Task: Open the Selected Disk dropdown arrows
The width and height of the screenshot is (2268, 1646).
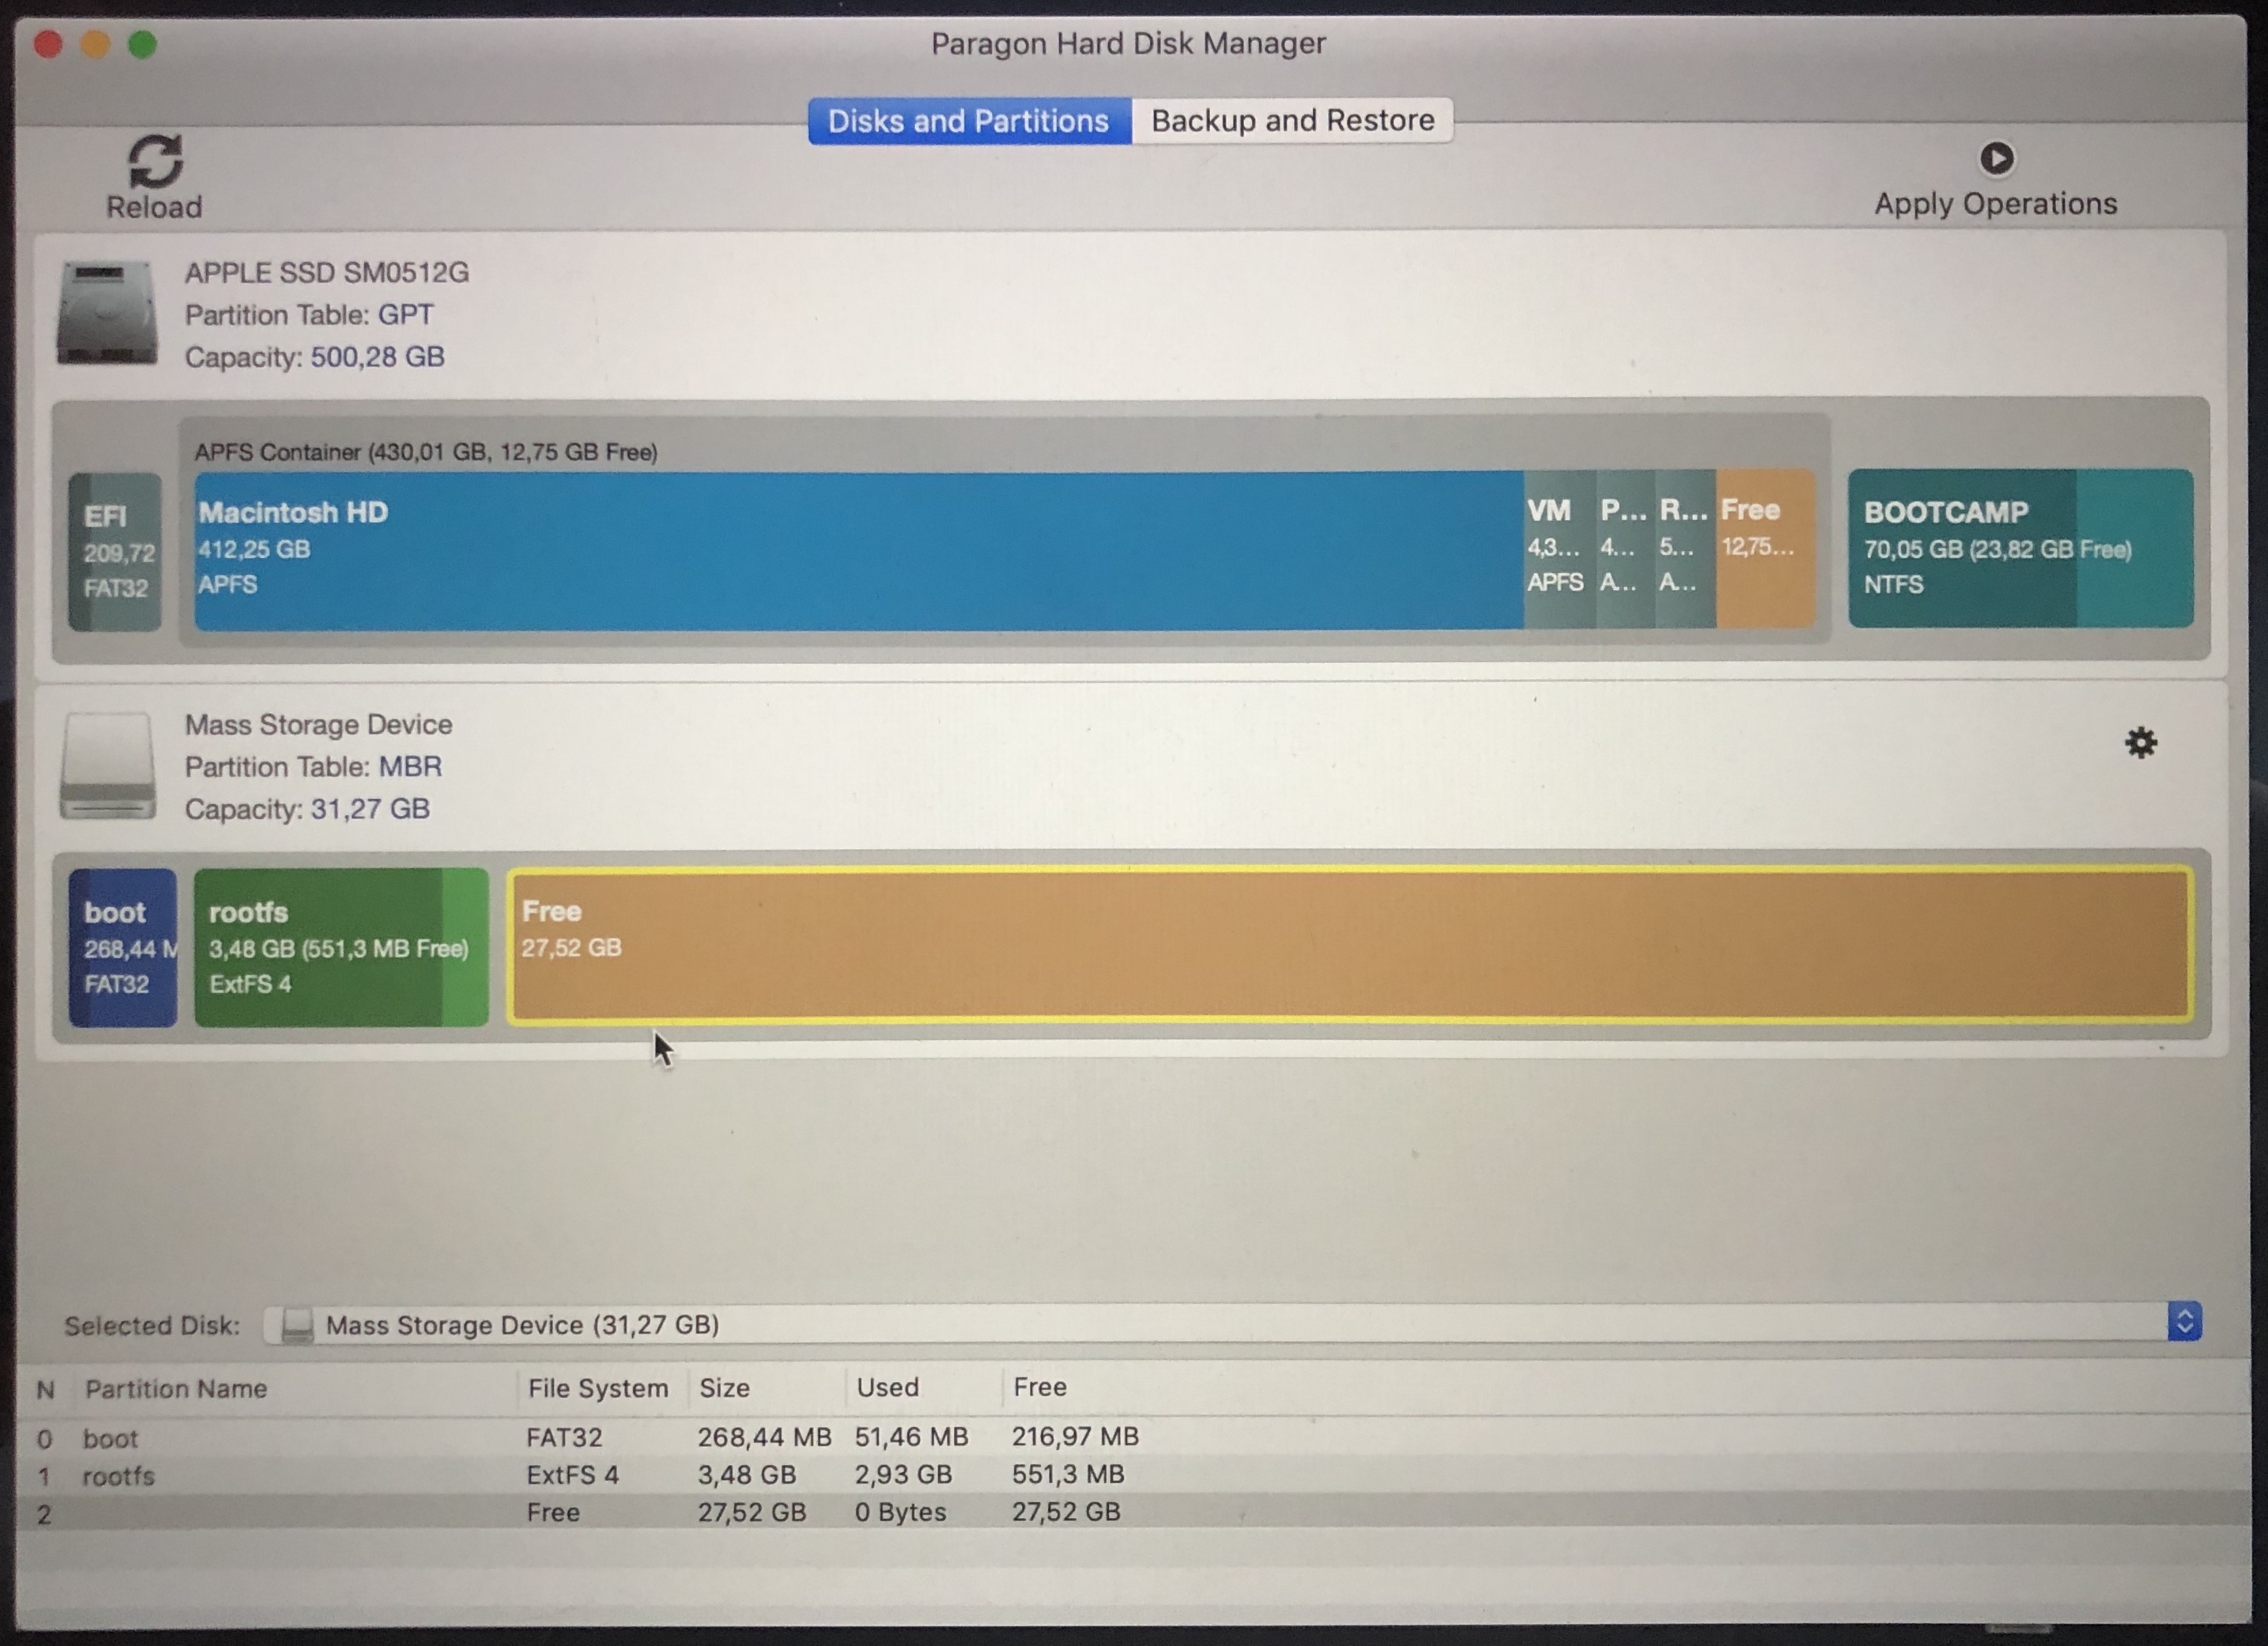Action: [x=2184, y=1322]
